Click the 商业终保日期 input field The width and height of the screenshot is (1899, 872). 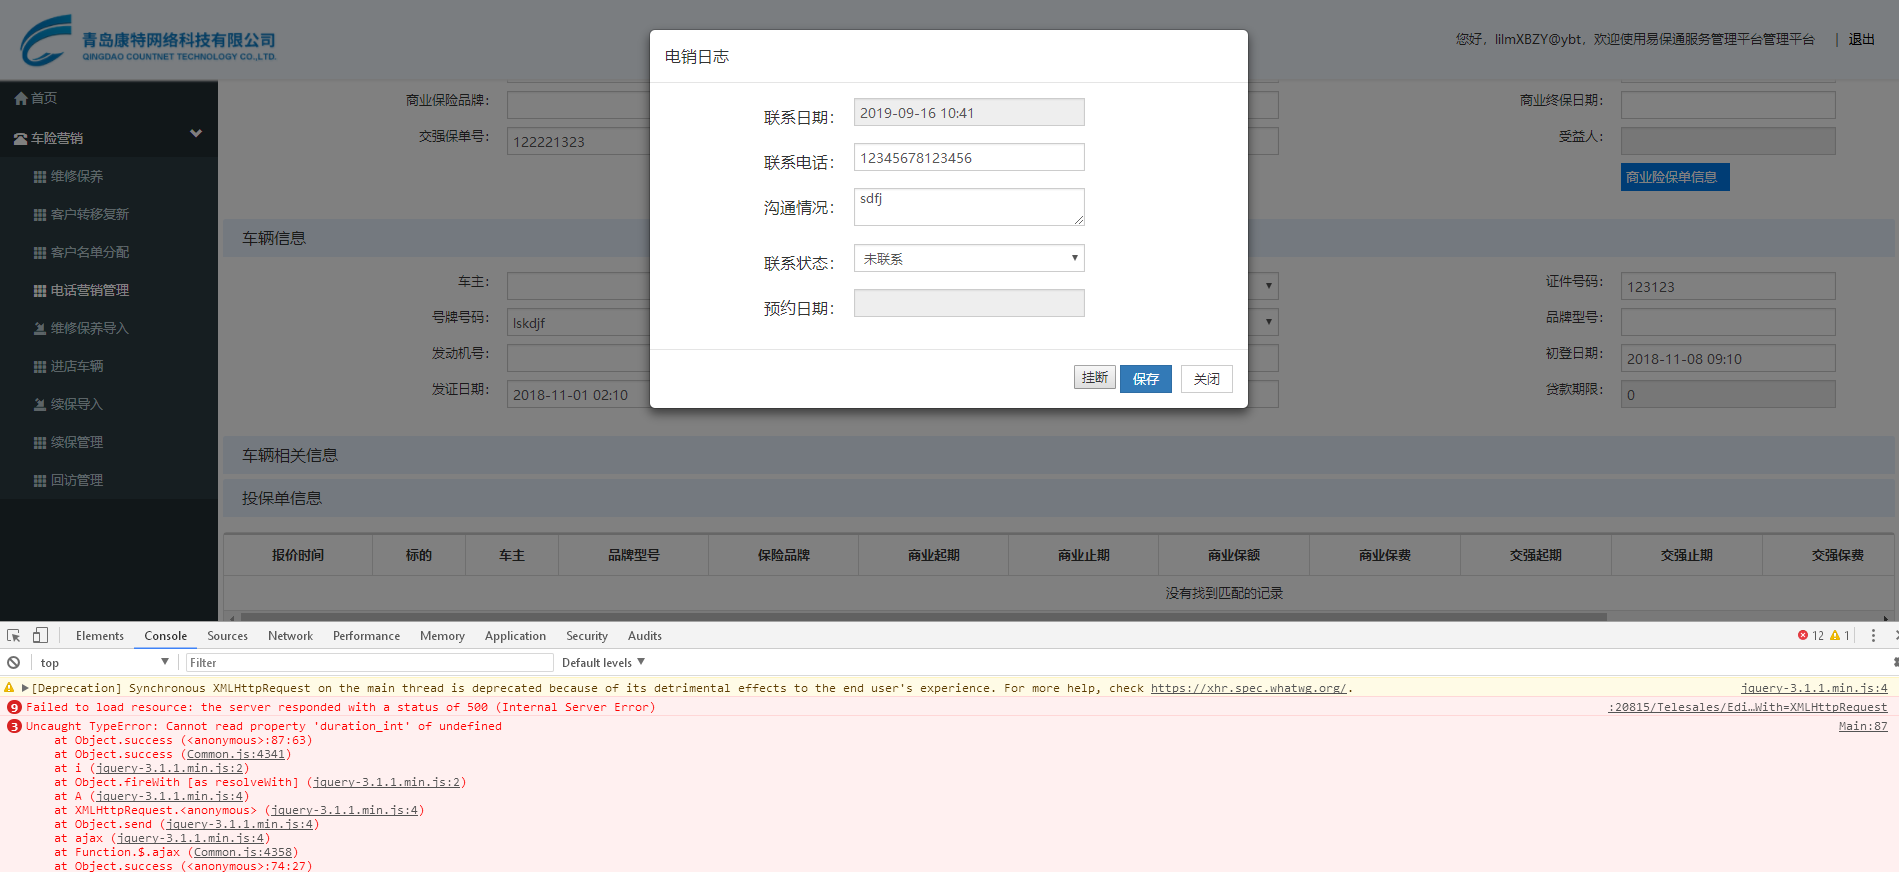1728,105
